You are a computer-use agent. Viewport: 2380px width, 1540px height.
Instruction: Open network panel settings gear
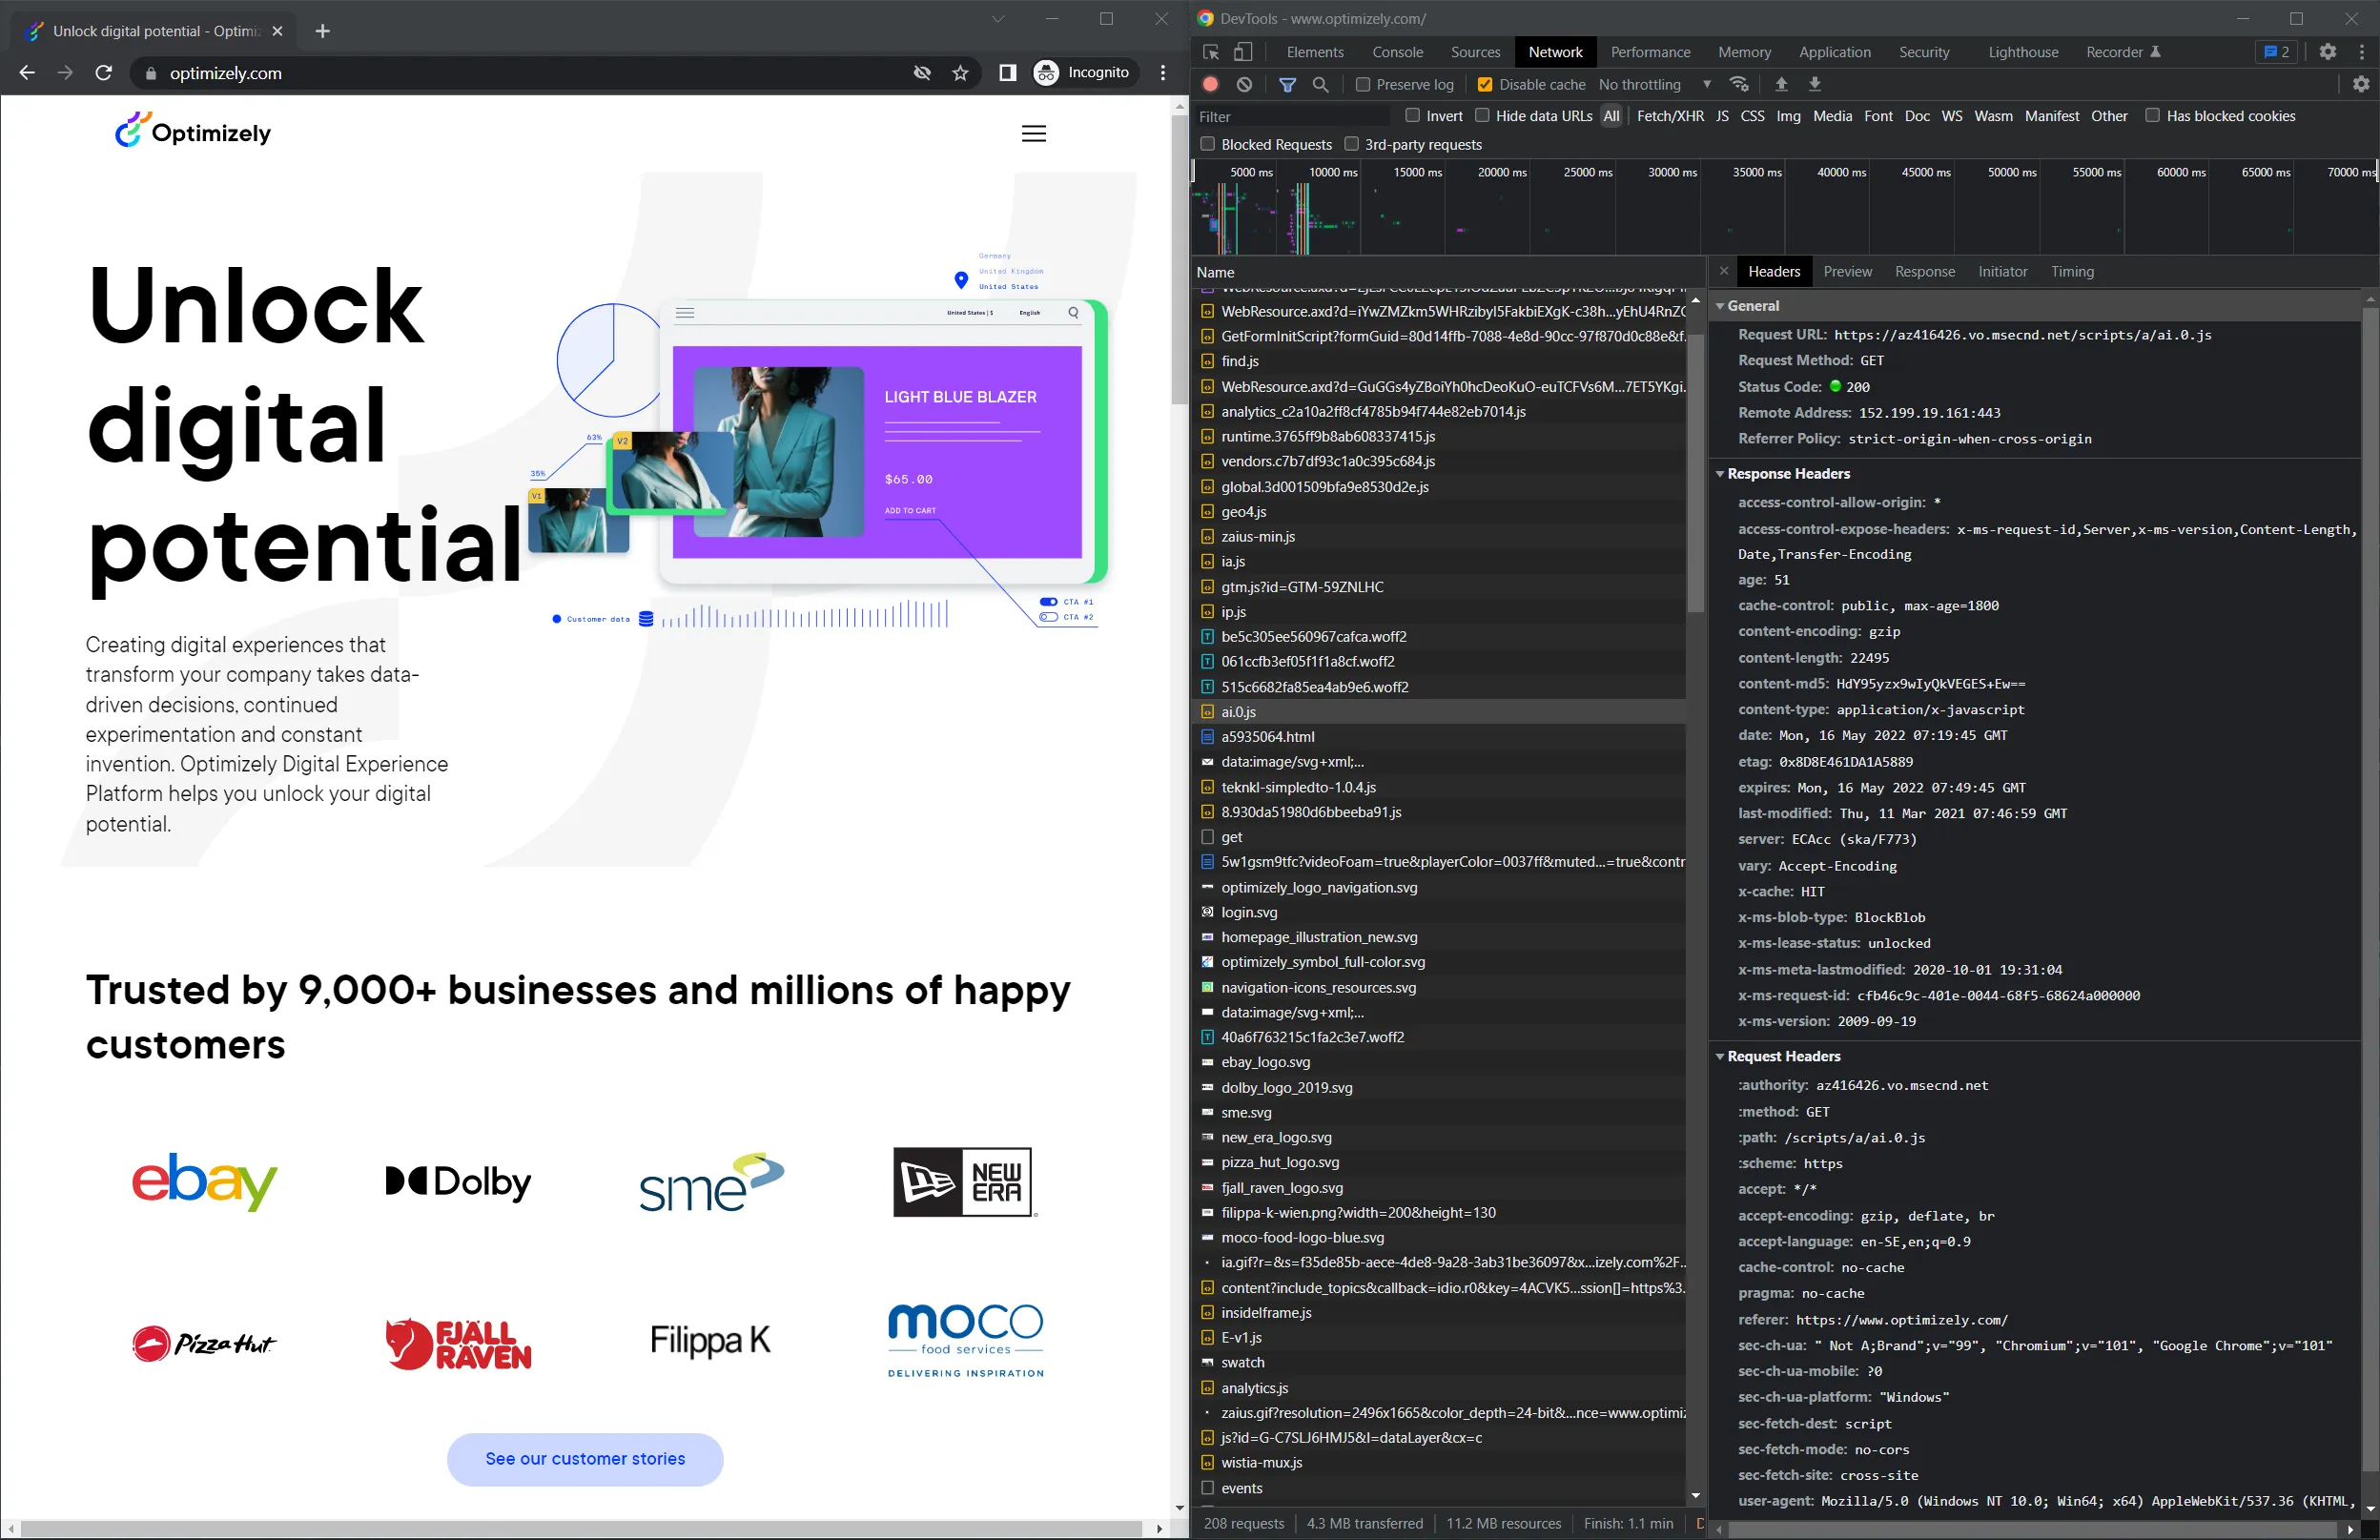2361,85
